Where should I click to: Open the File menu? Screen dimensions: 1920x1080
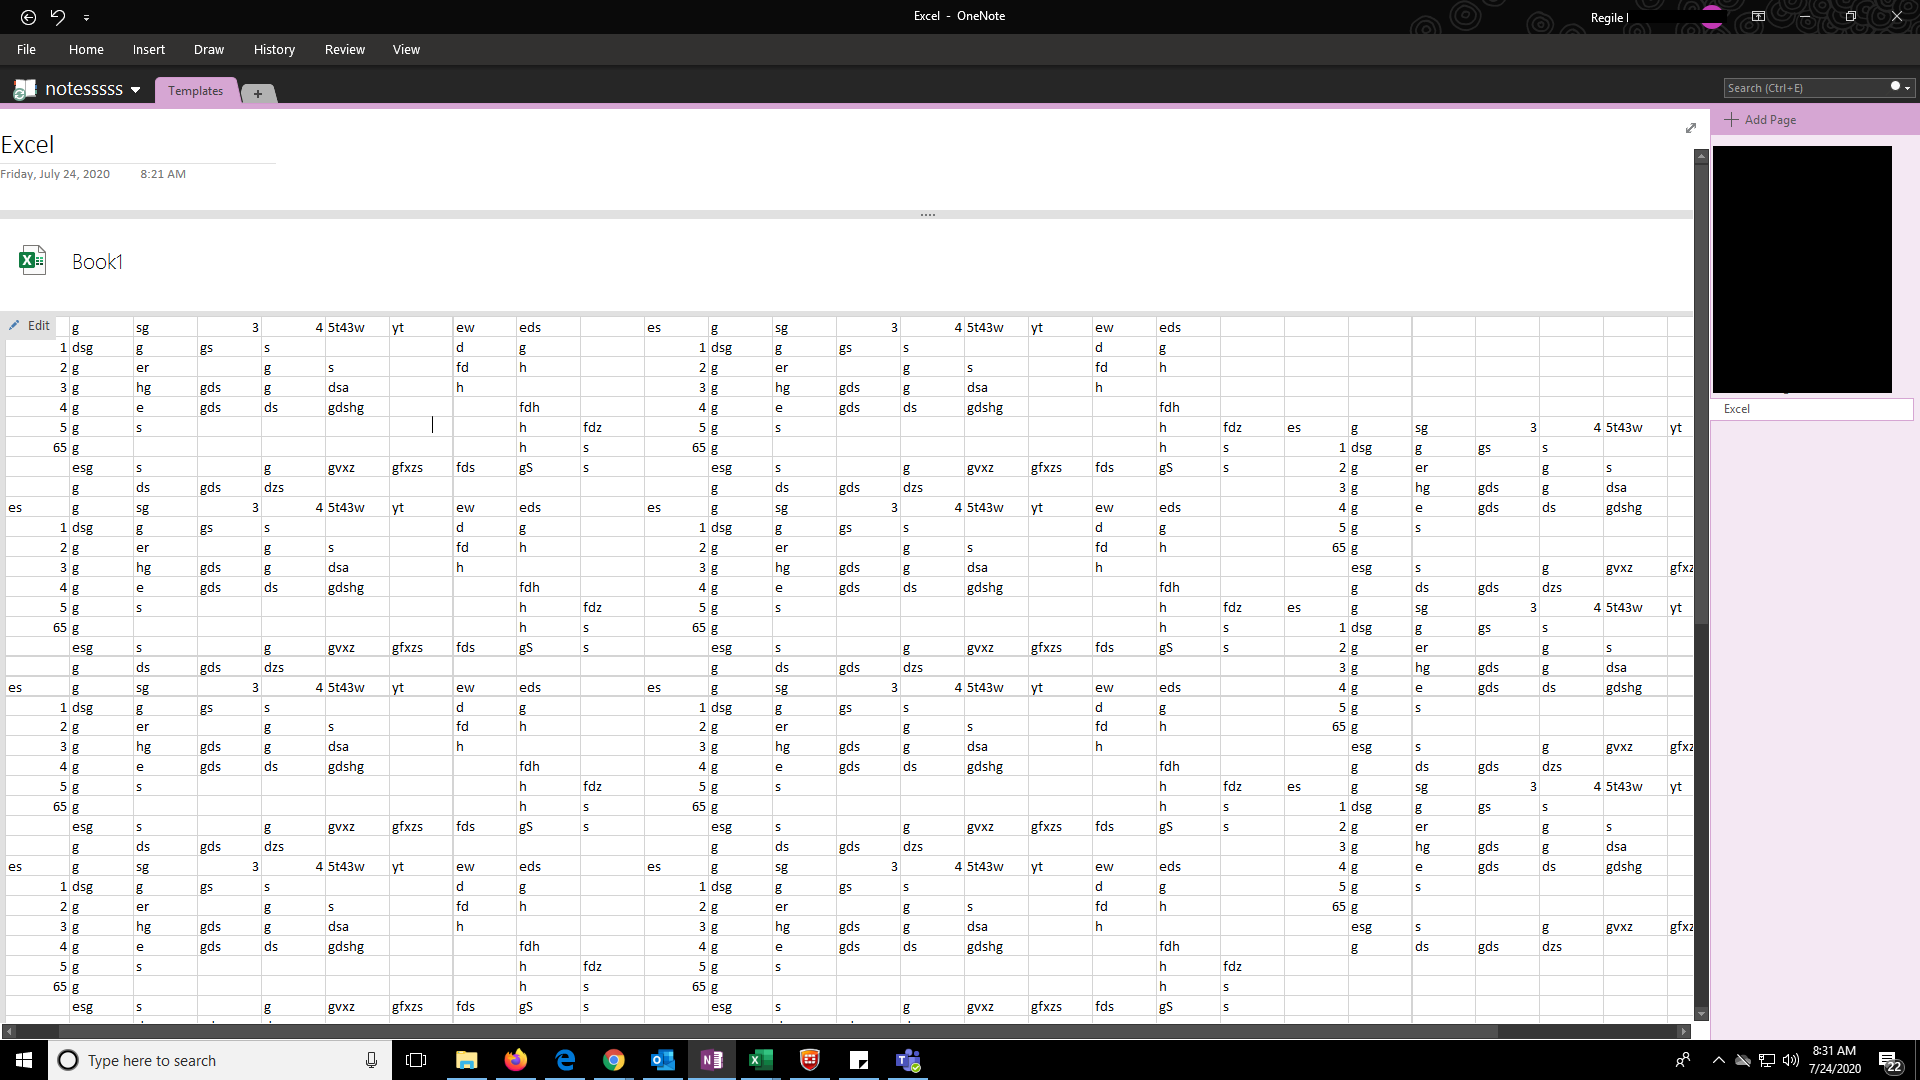click(26, 49)
